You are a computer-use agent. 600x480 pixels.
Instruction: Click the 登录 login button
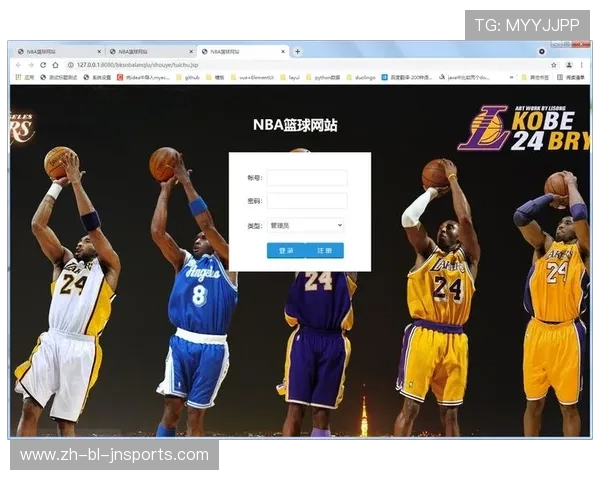[286, 250]
